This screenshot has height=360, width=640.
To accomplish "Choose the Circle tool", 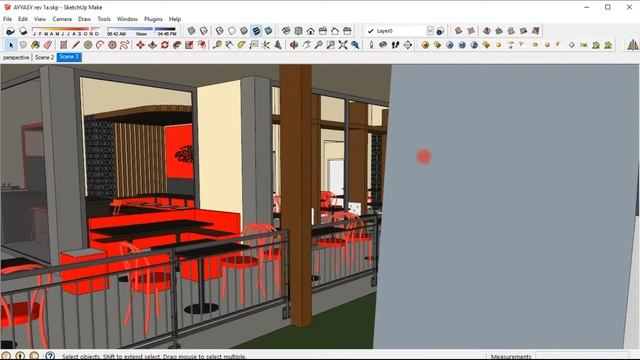I will point(88,45).
